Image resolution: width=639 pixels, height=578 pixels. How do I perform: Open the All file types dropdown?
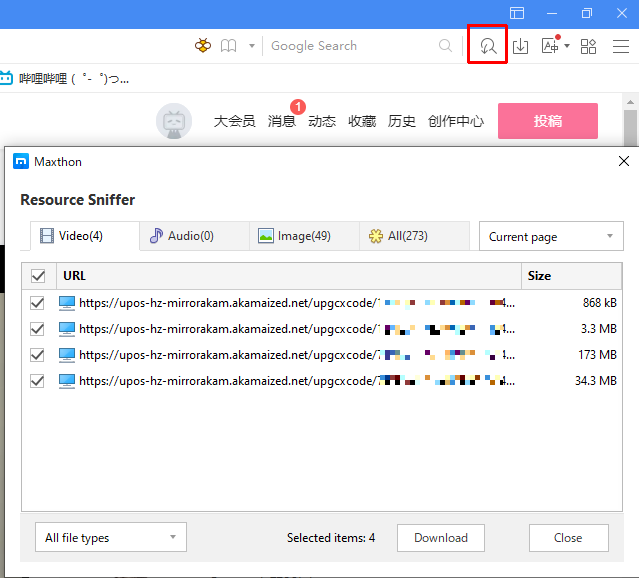coord(111,537)
